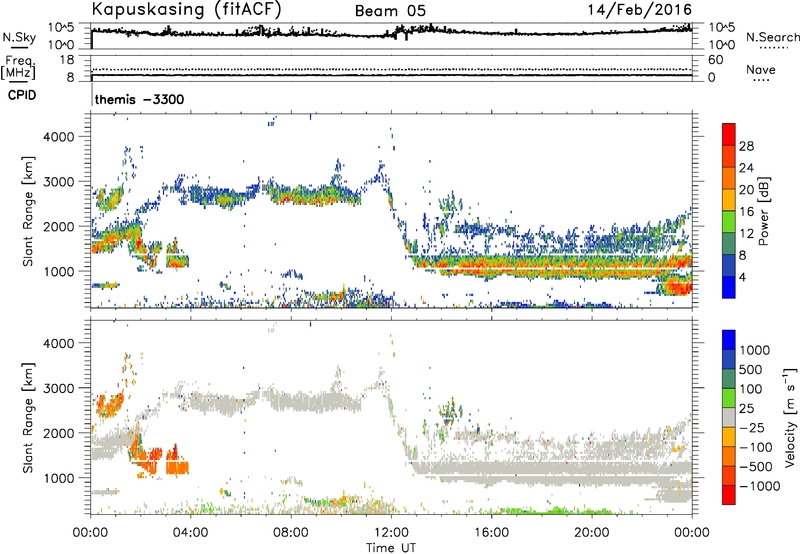Click the Nave legend label
This screenshot has width=800, height=554.
coord(761,69)
